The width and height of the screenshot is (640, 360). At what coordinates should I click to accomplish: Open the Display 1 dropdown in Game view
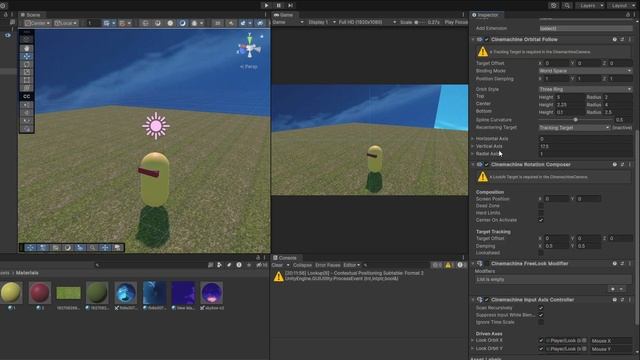coord(322,22)
